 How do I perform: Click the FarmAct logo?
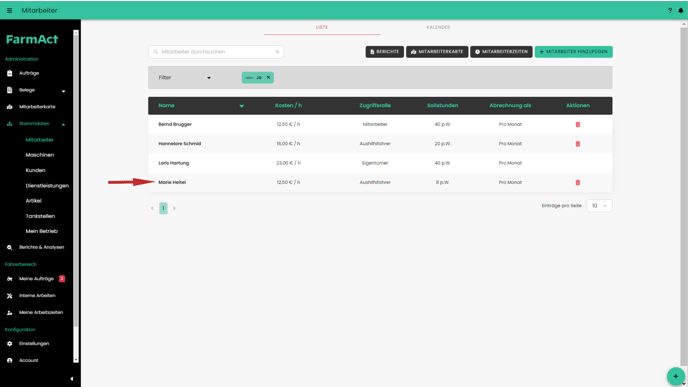coord(32,39)
